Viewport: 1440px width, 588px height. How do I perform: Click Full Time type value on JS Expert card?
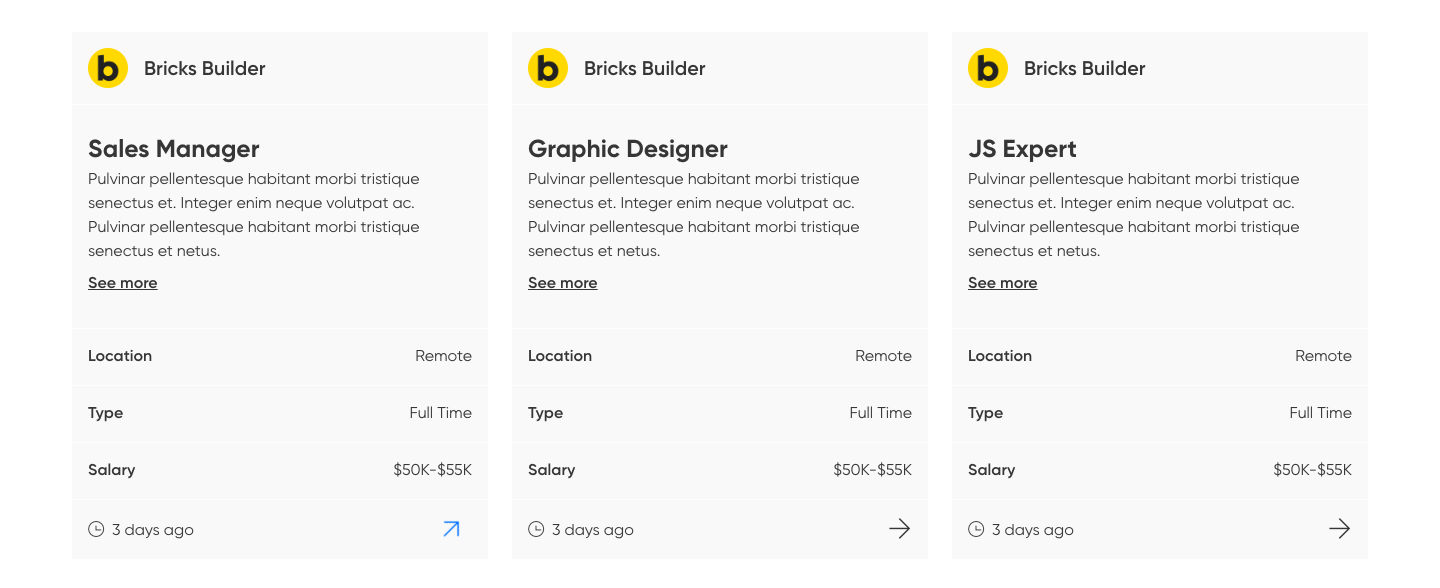click(1320, 413)
